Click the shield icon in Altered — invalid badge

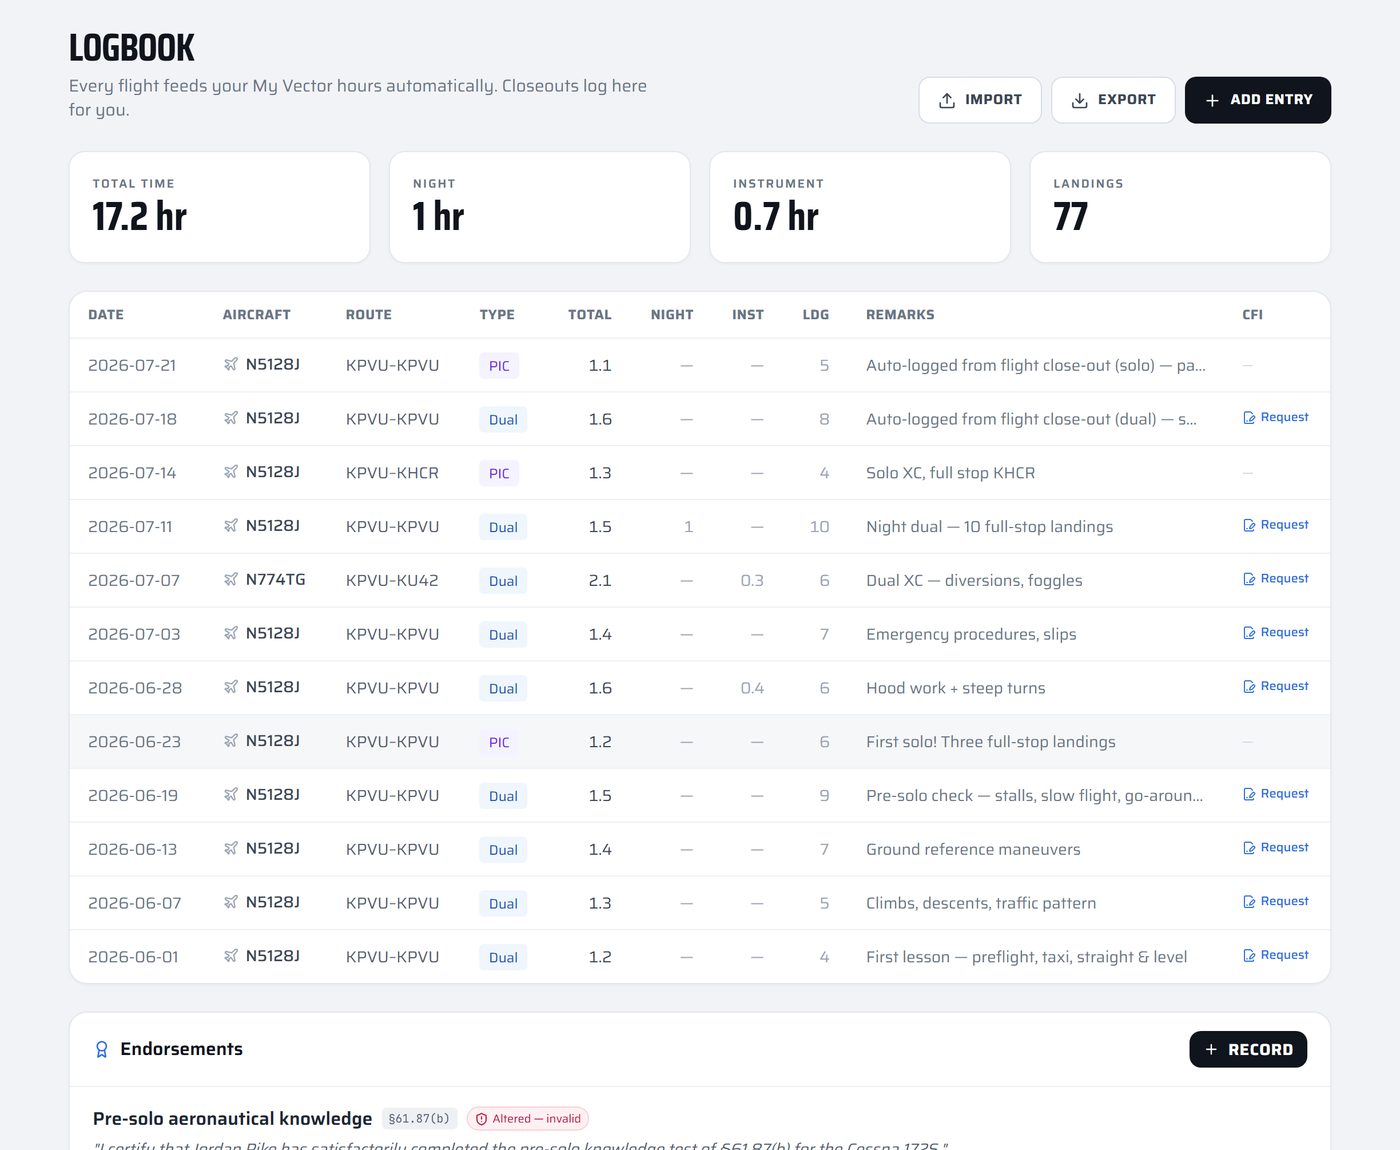[x=481, y=1119]
